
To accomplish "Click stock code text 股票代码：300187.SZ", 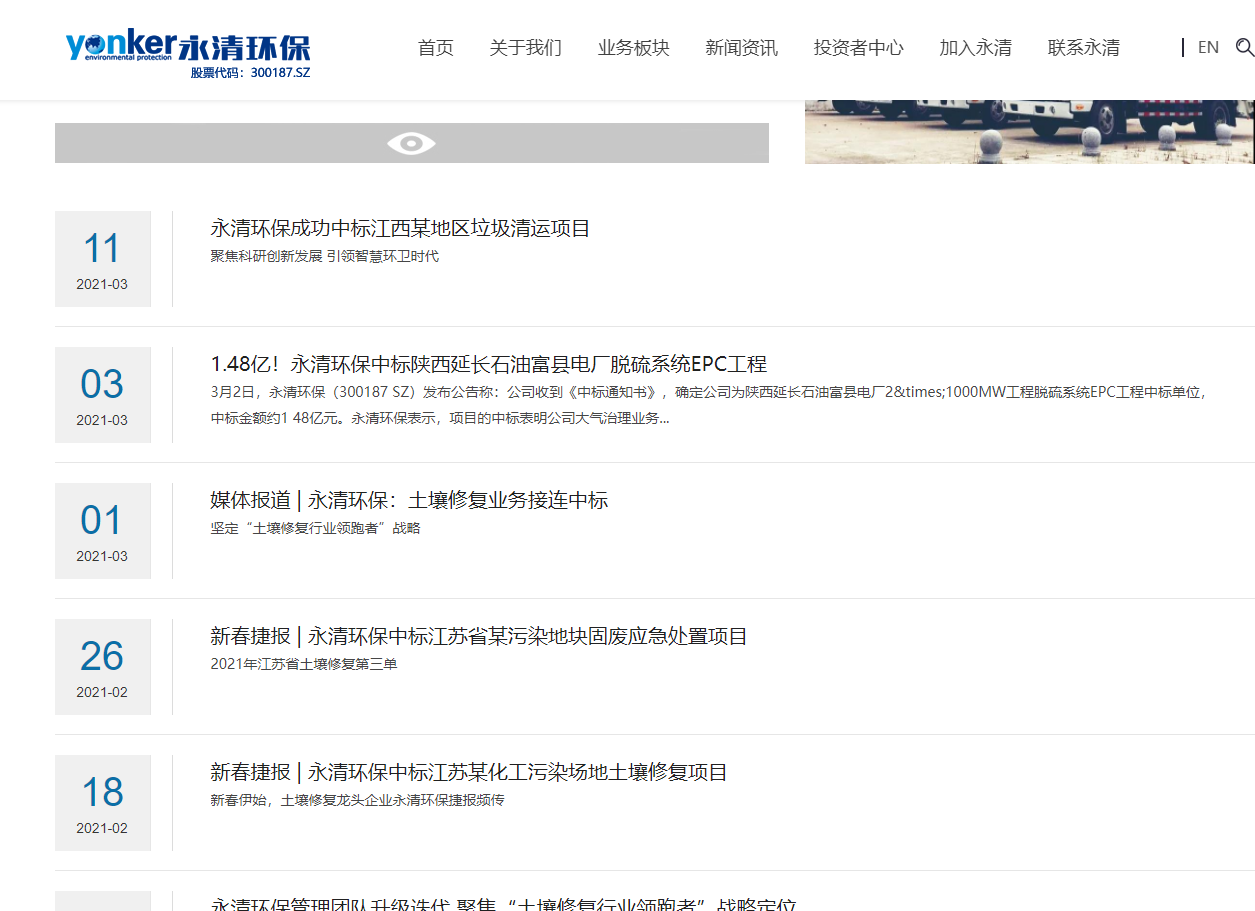I will click(250, 73).
